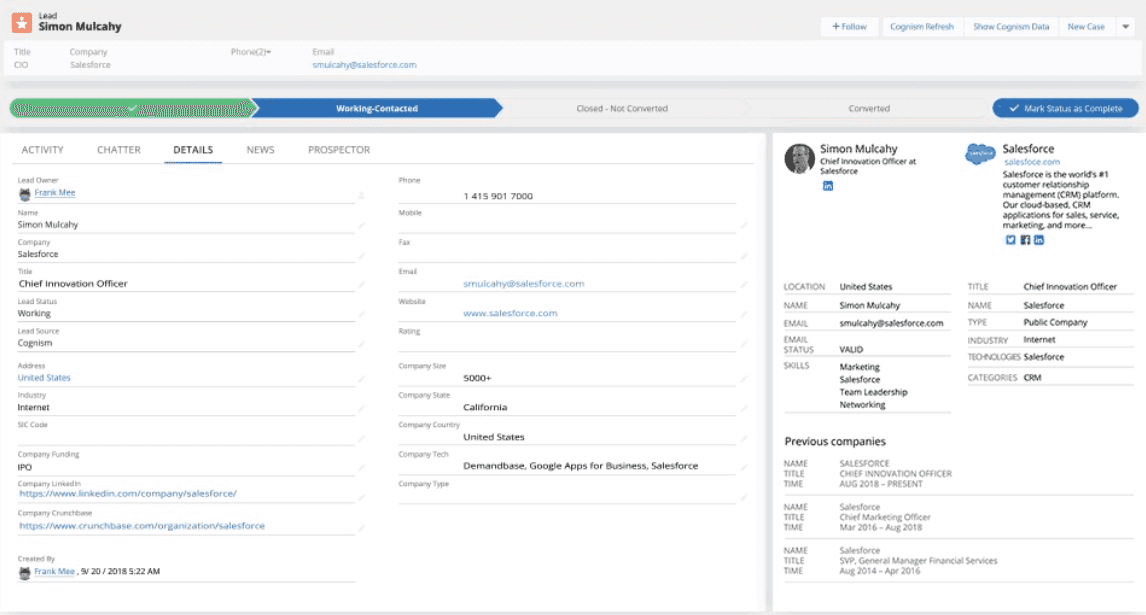
Task: Follow this lead with the Follow button
Action: click(849, 27)
